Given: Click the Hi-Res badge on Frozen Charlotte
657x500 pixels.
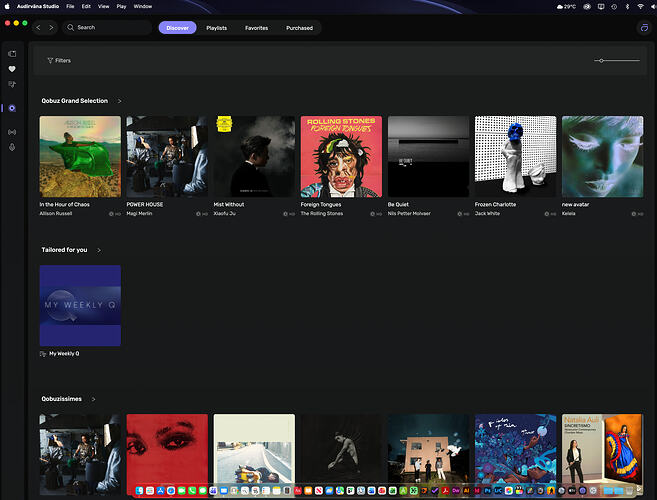Looking at the screenshot, I should [x=550, y=214].
